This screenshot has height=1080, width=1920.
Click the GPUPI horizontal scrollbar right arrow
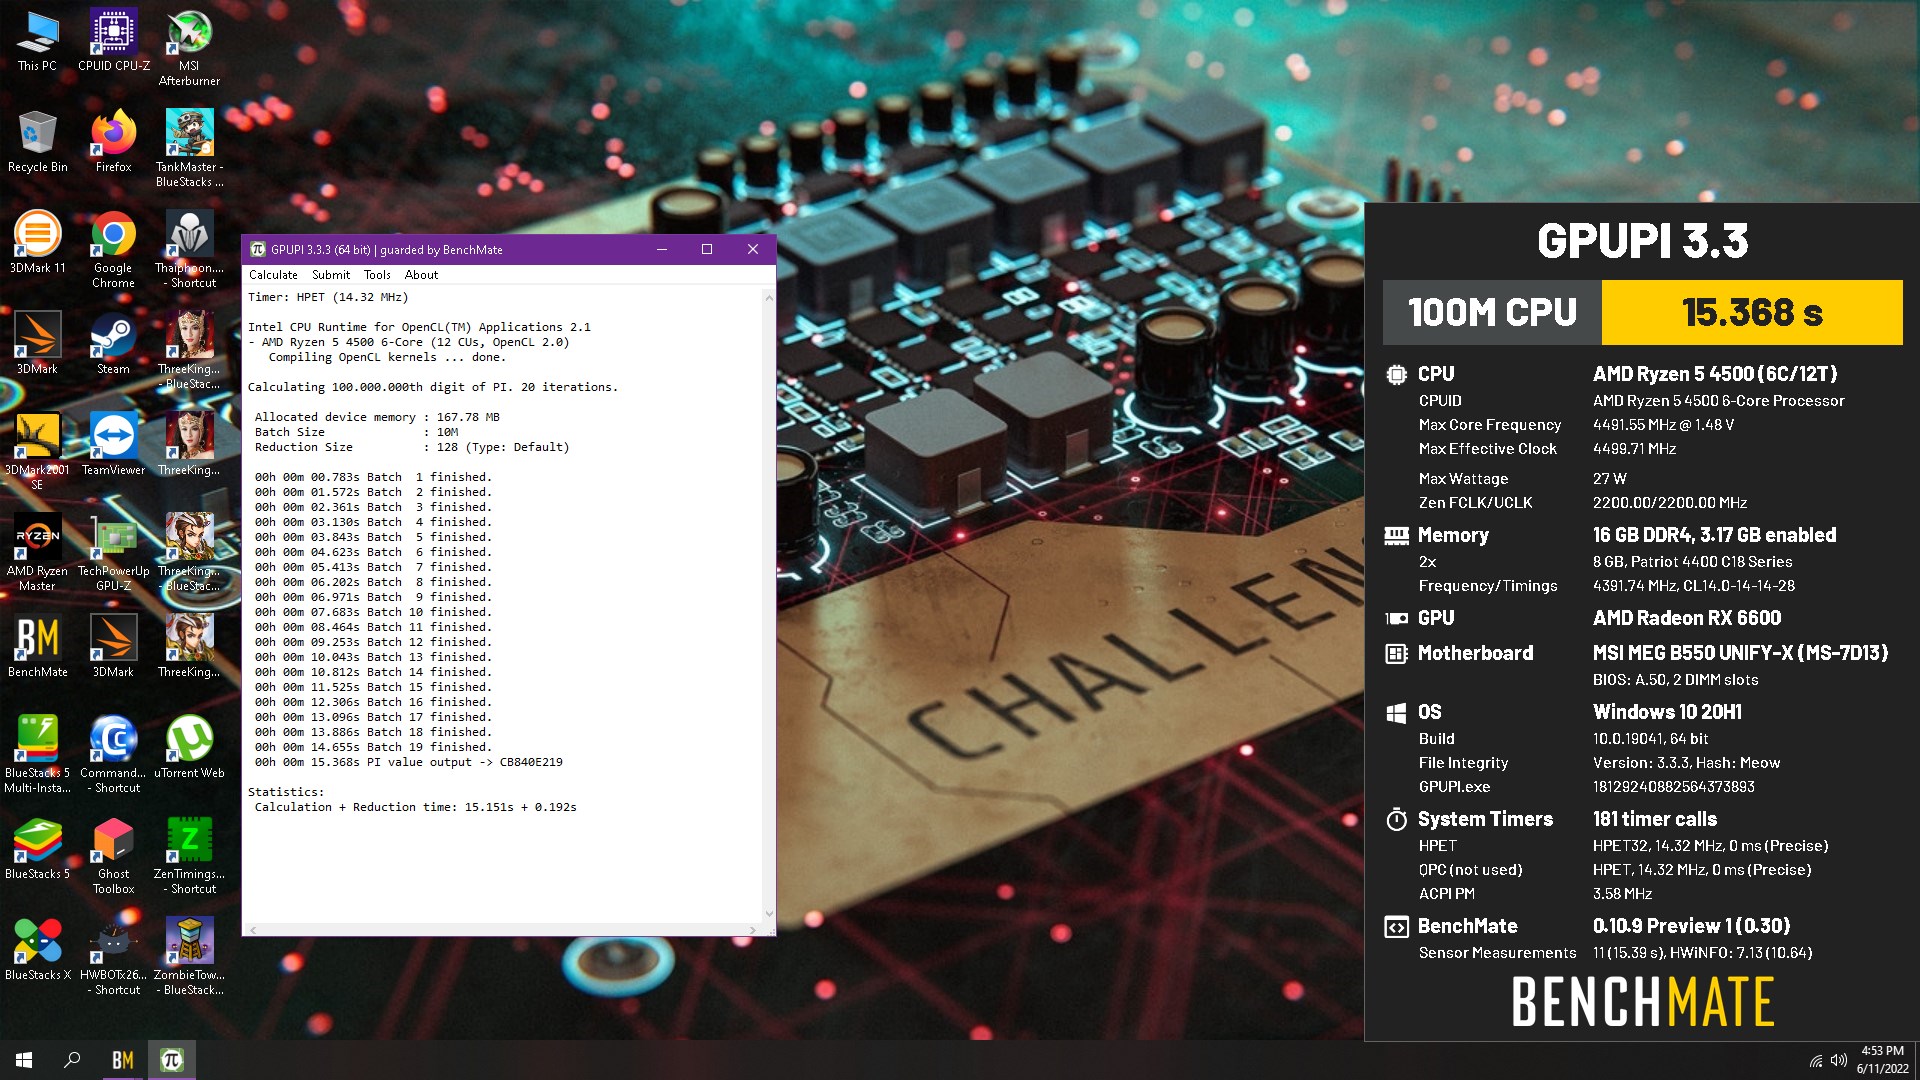click(753, 930)
